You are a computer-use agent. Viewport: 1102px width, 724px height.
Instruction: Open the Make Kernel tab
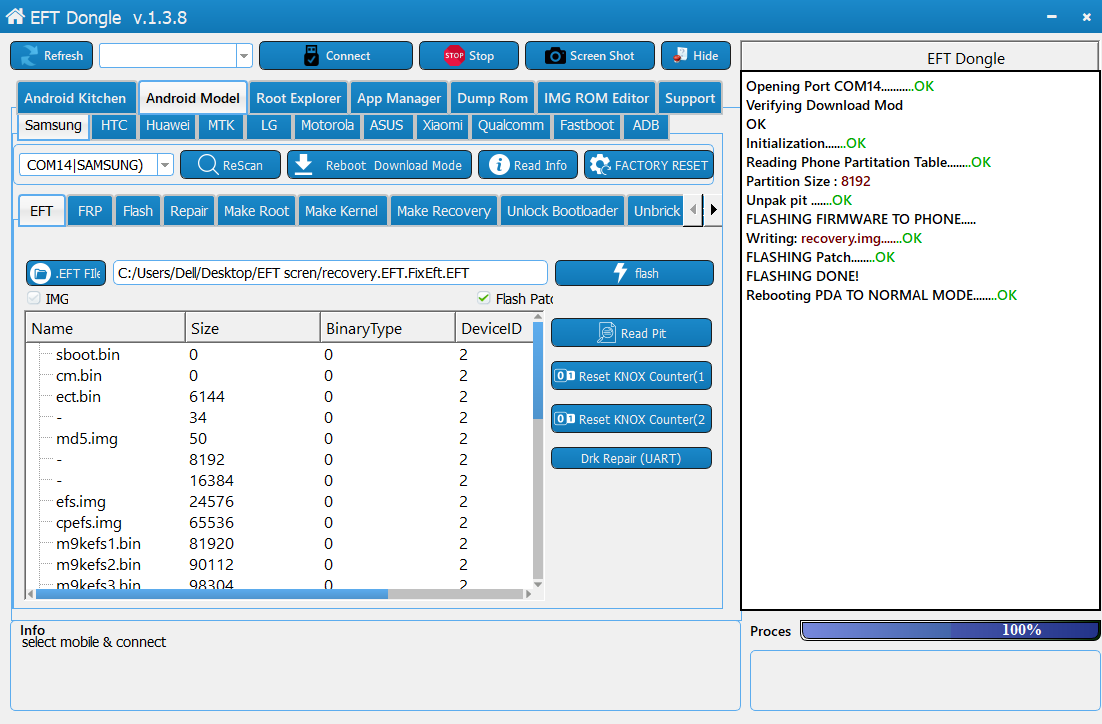point(342,211)
